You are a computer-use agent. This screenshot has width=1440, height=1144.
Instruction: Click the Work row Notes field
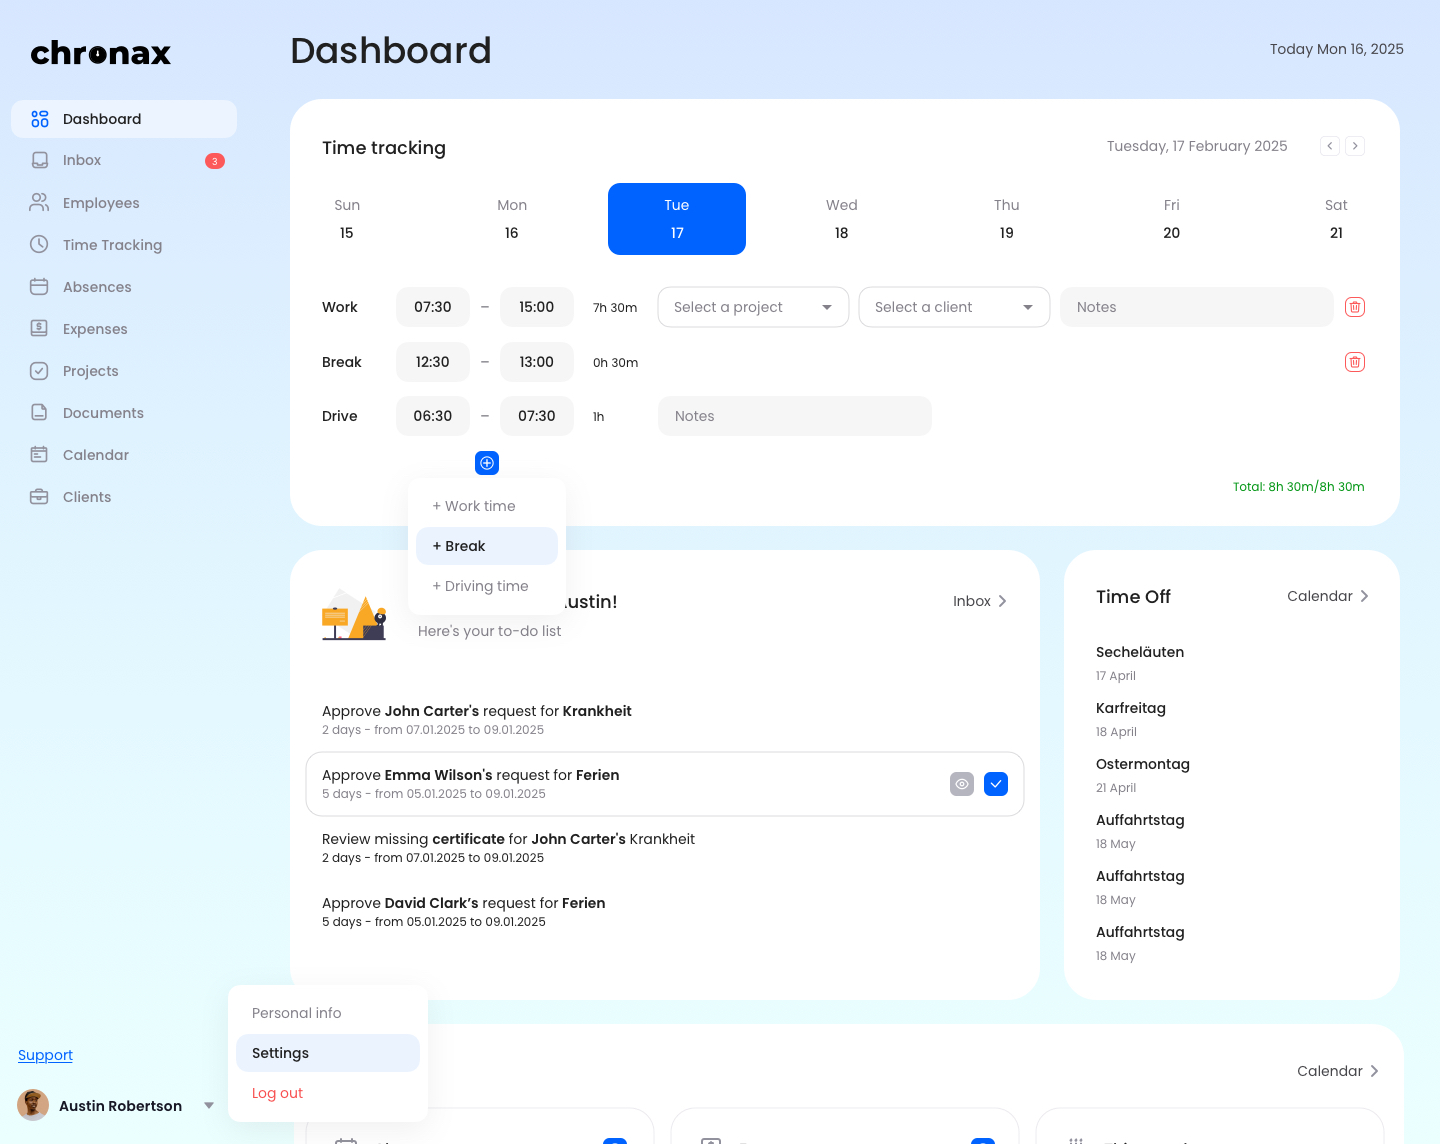[x=1196, y=307]
